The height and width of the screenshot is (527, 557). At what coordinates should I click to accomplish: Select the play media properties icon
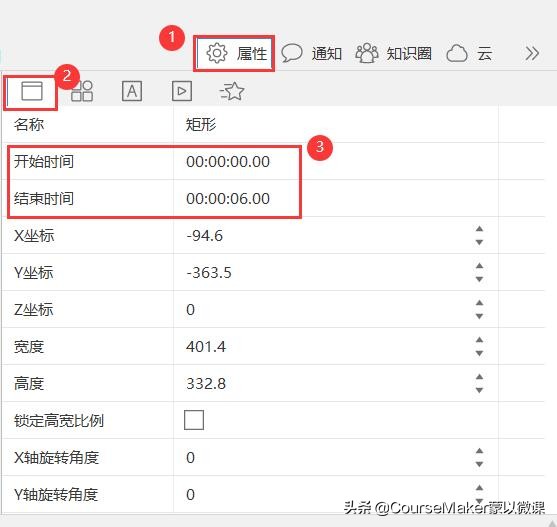(x=182, y=91)
